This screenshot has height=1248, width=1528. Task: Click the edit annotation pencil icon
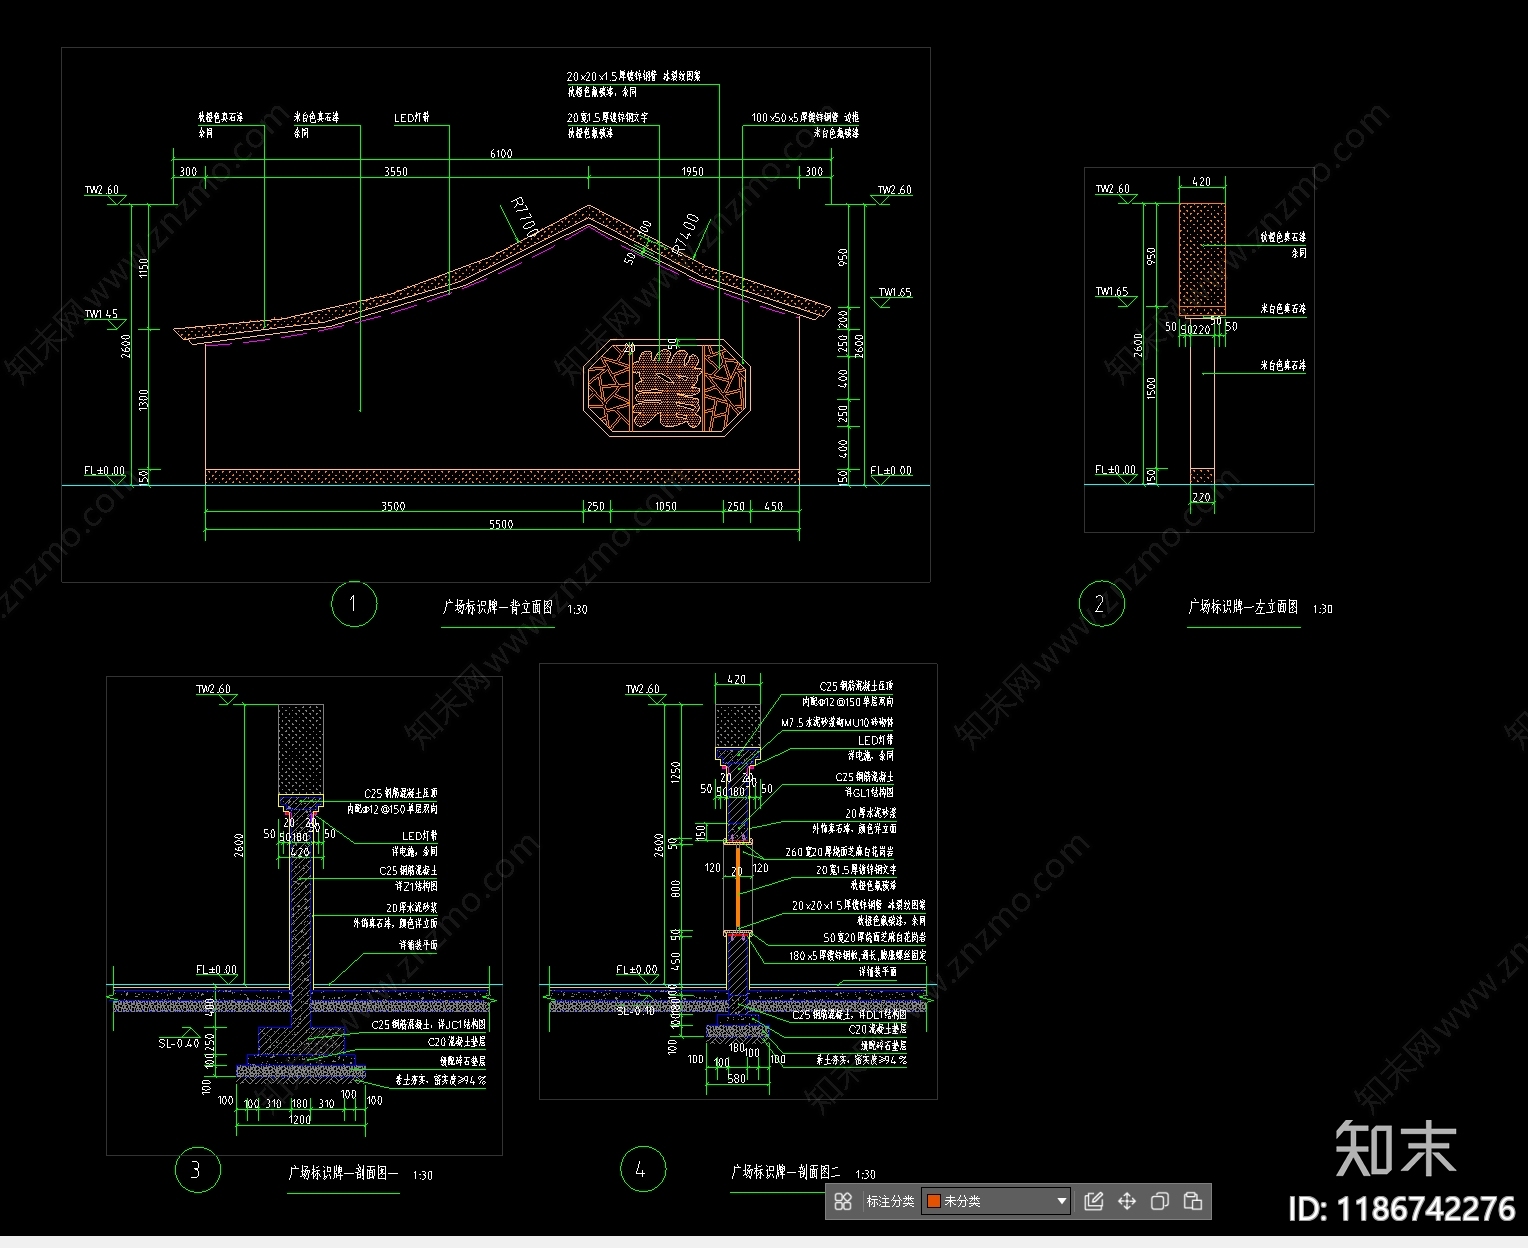tap(1093, 1201)
